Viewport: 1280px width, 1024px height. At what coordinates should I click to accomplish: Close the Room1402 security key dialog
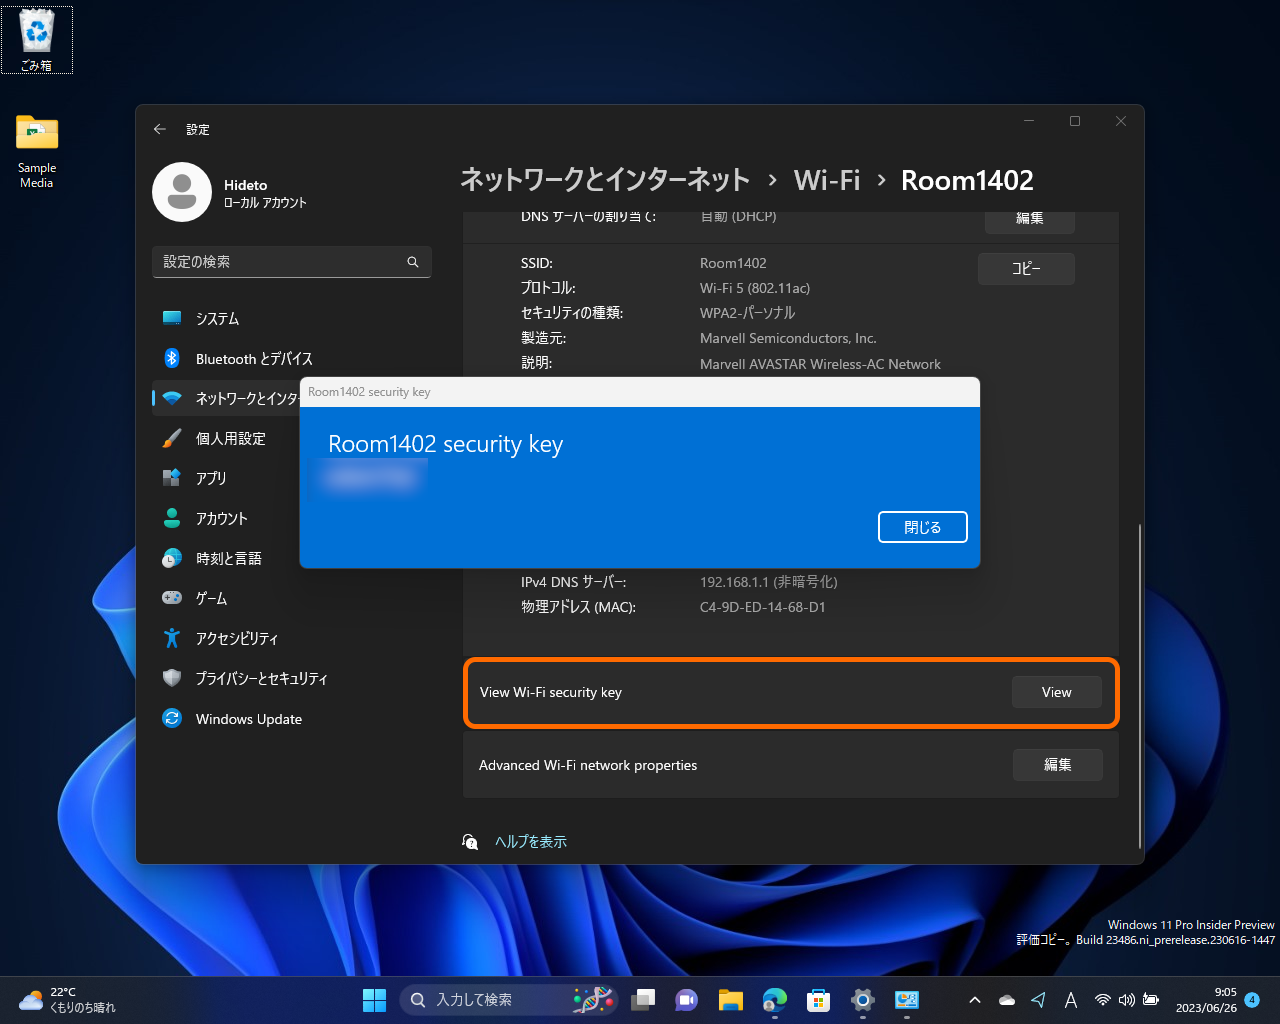click(922, 527)
